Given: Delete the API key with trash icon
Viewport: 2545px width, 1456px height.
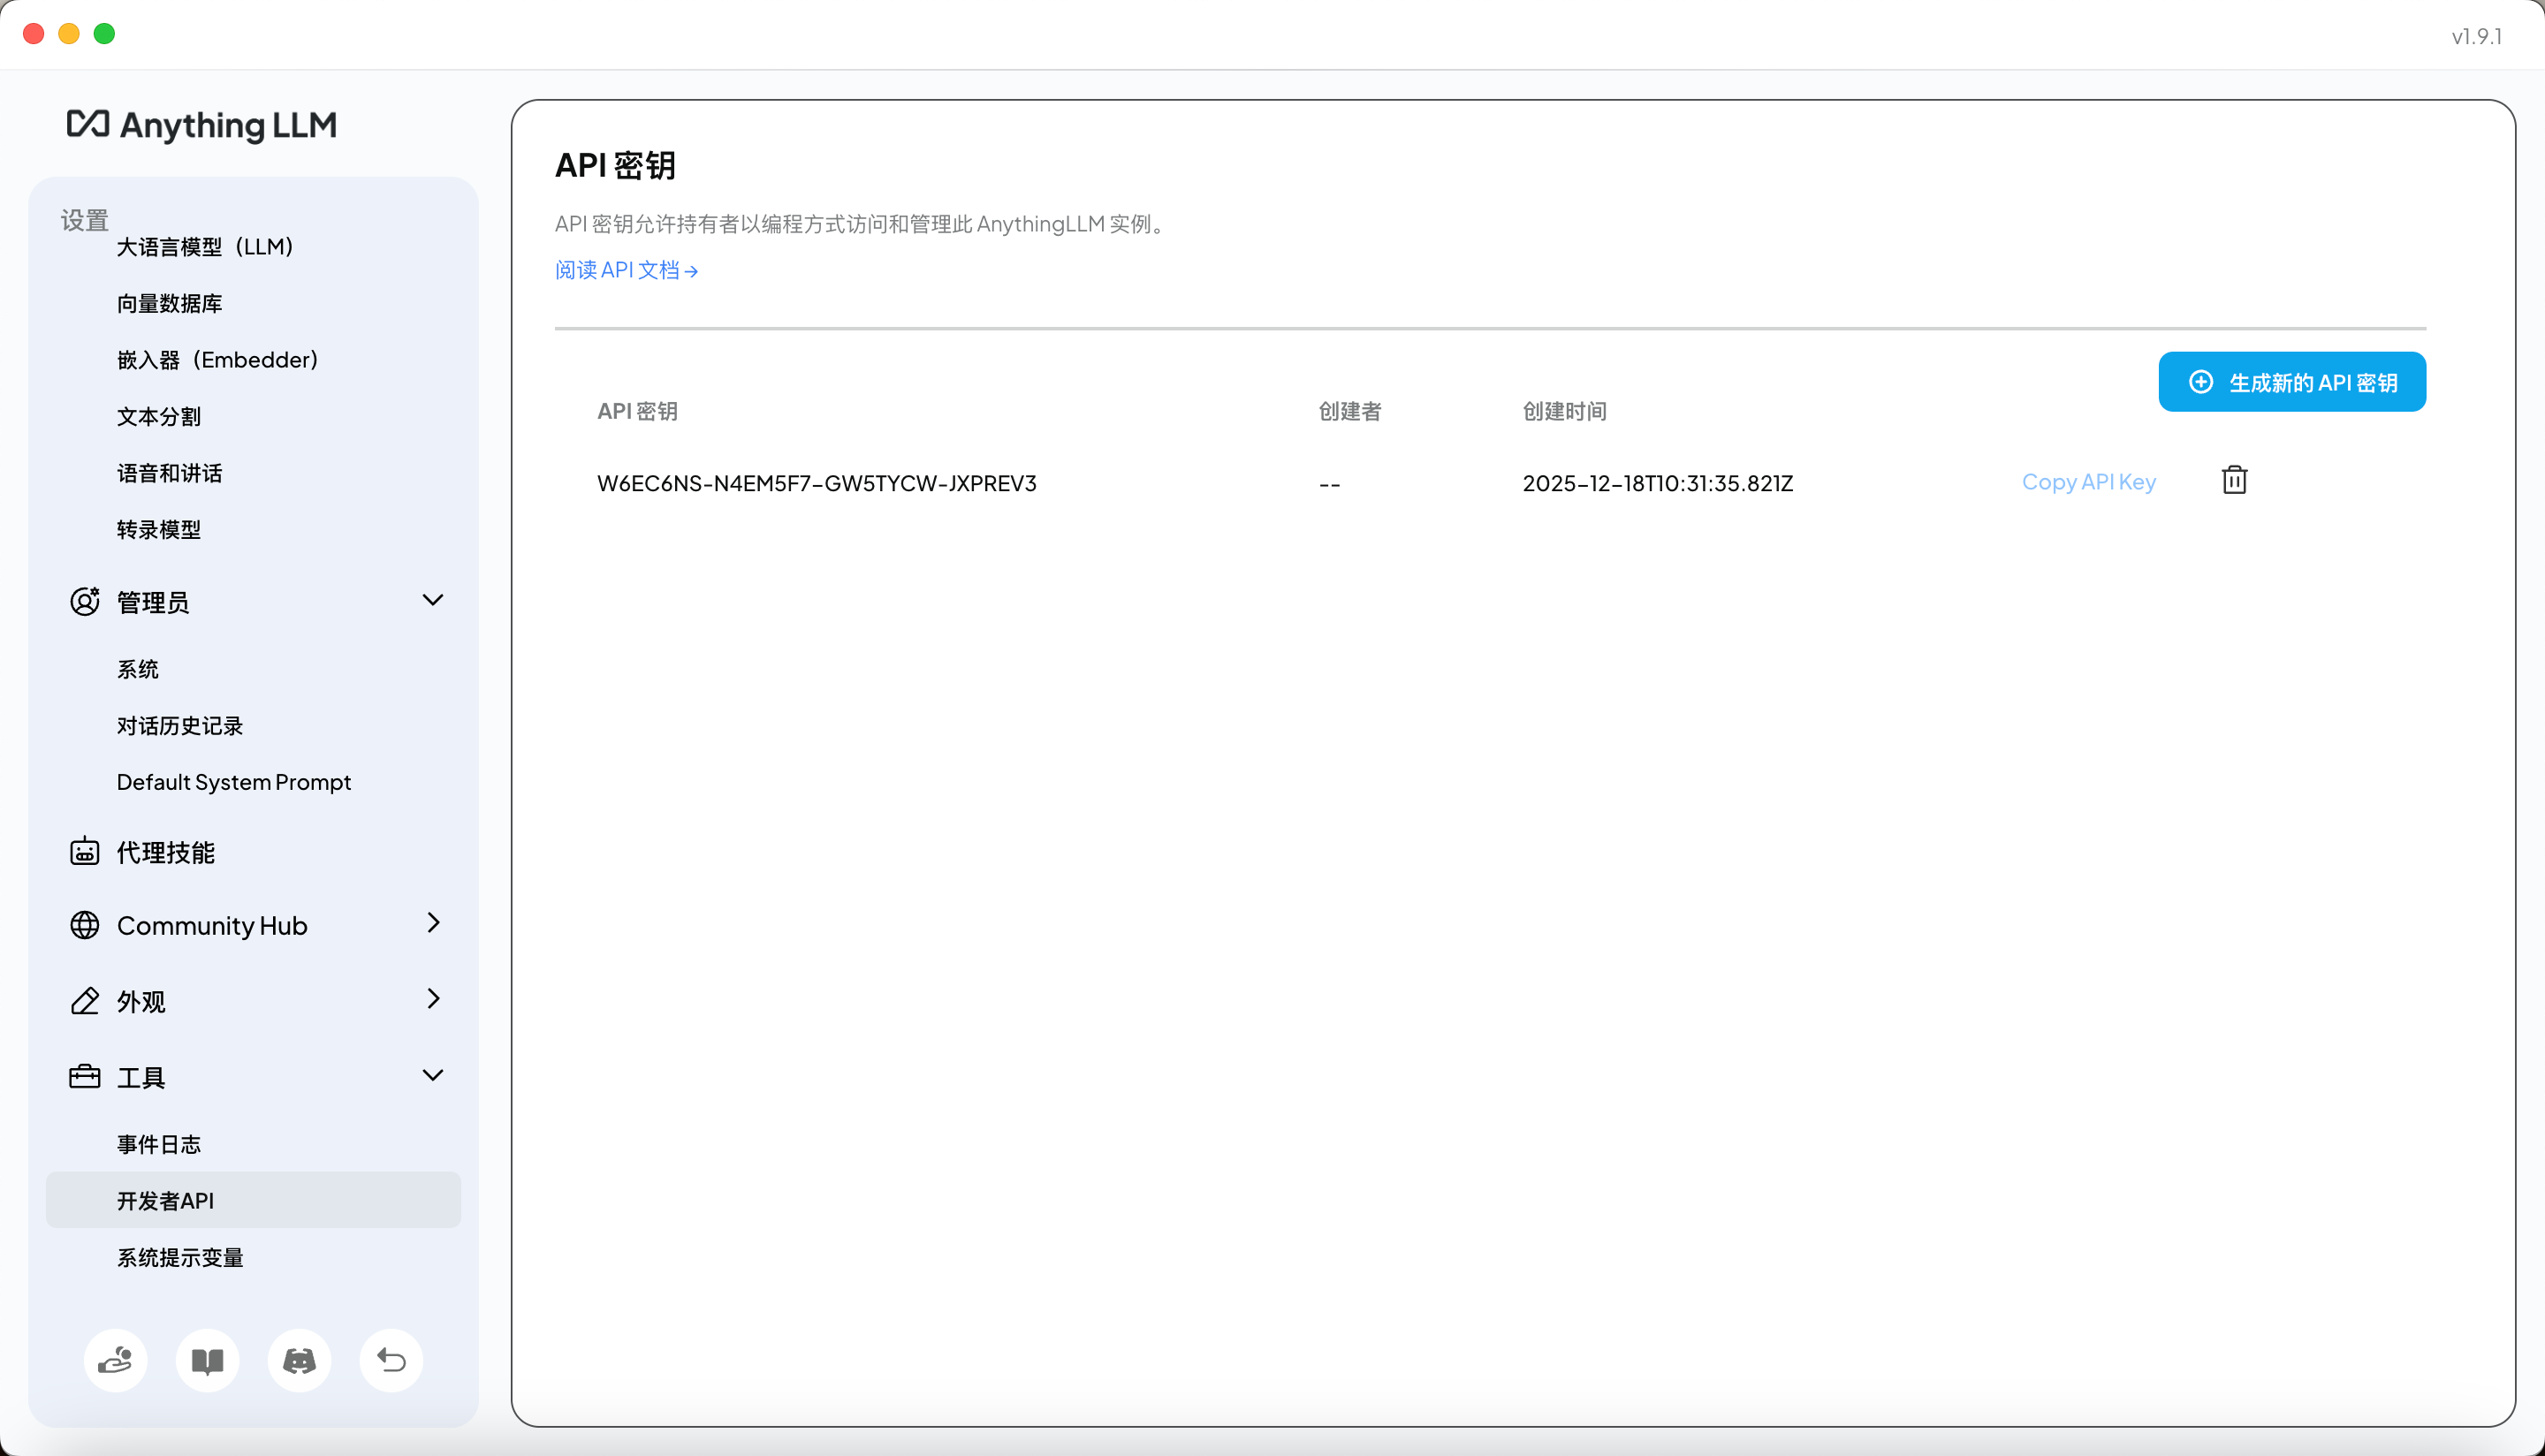Looking at the screenshot, I should (x=2234, y=481).
